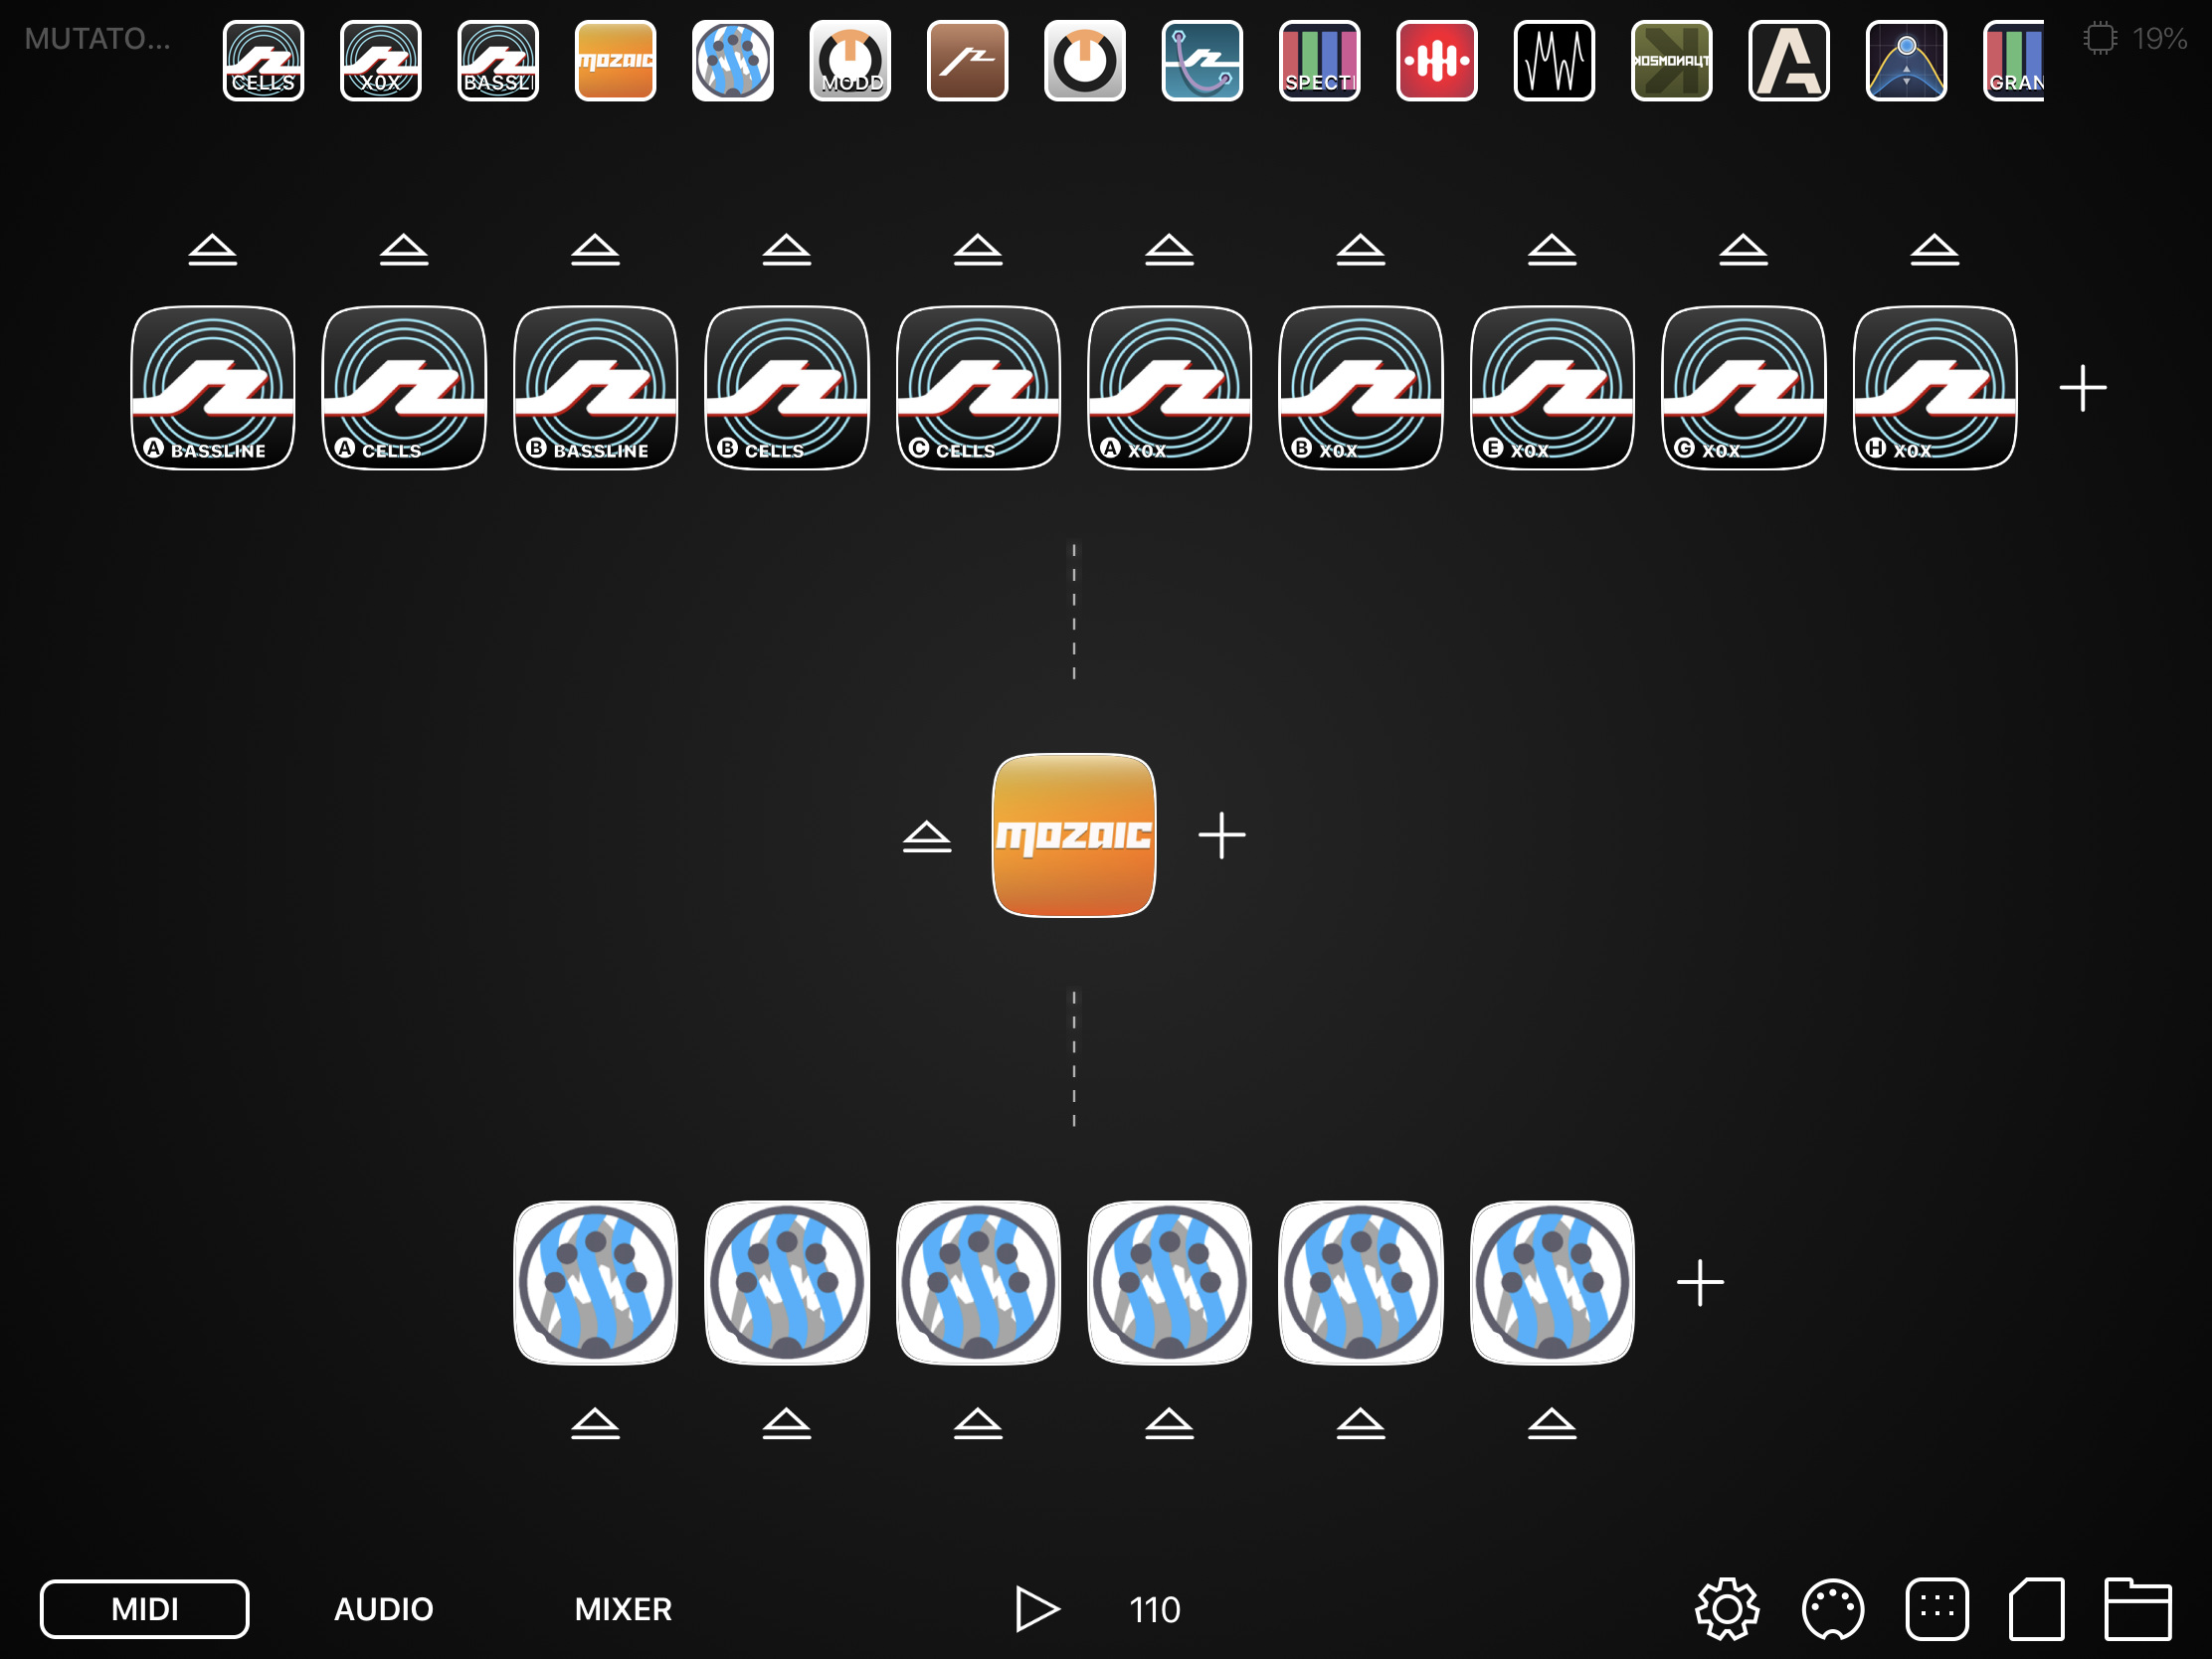Eject the B Bassline node using its arrow above
The image size is (2212, 1659).
click(596, 249)
